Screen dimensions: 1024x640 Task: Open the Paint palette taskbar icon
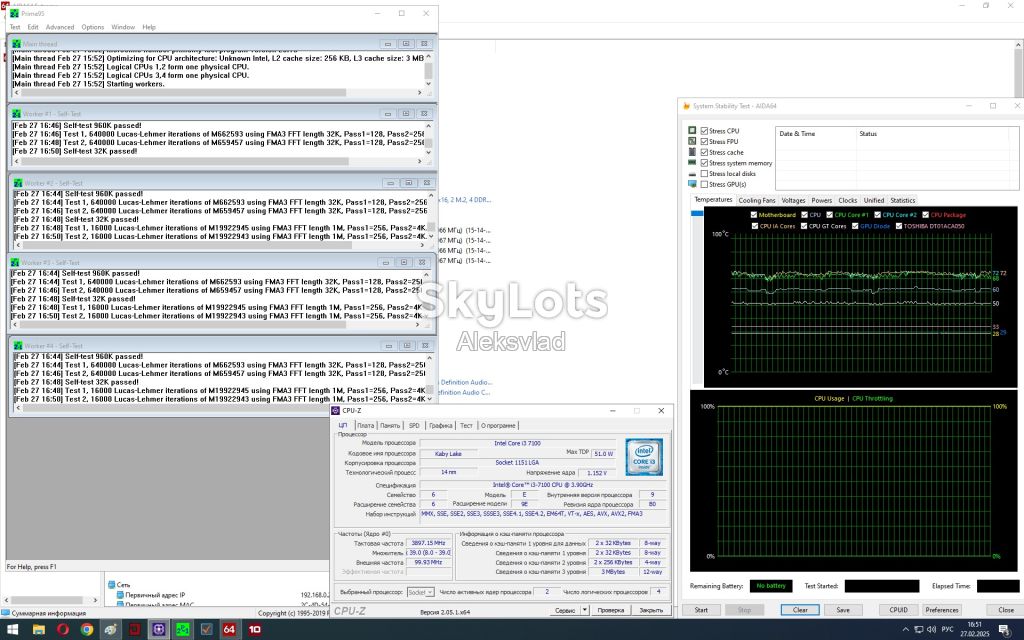110,630
